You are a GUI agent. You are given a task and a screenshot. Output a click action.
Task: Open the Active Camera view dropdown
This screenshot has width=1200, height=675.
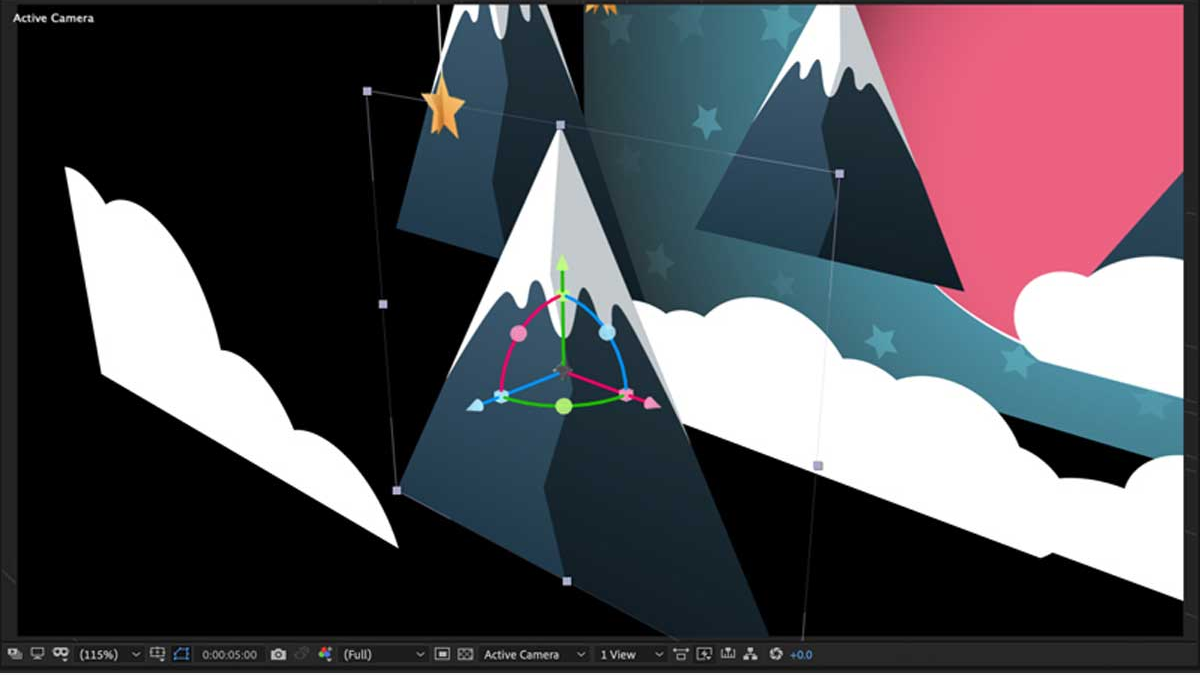pyautogui.click(x=534, y=654)
